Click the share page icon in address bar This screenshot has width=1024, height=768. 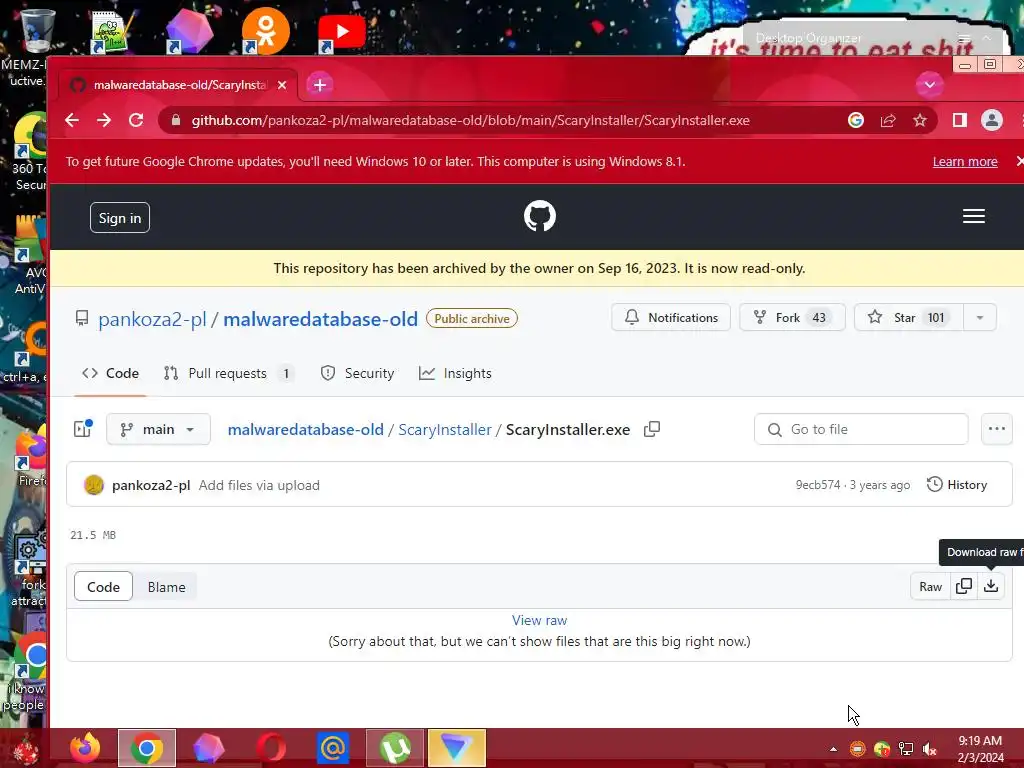[888, 120]
